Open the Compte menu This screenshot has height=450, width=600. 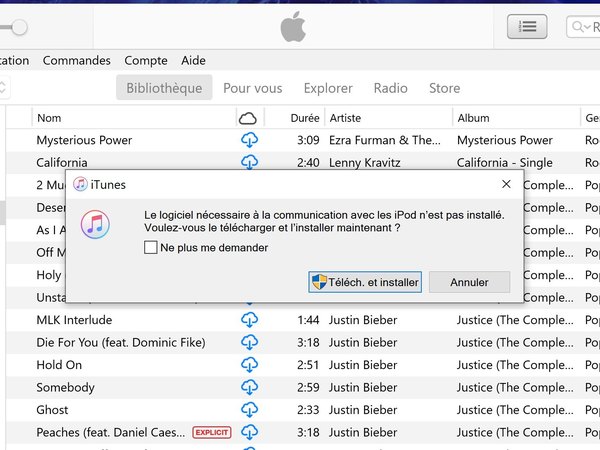(146, 60)
